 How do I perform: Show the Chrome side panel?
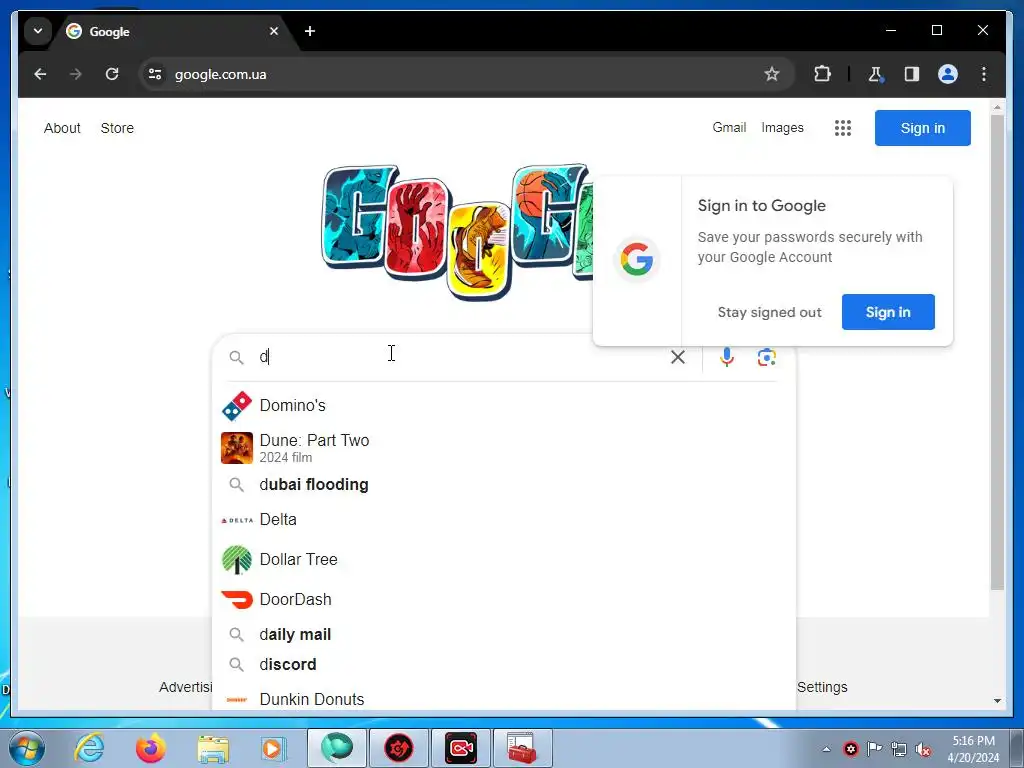(912, 74)
